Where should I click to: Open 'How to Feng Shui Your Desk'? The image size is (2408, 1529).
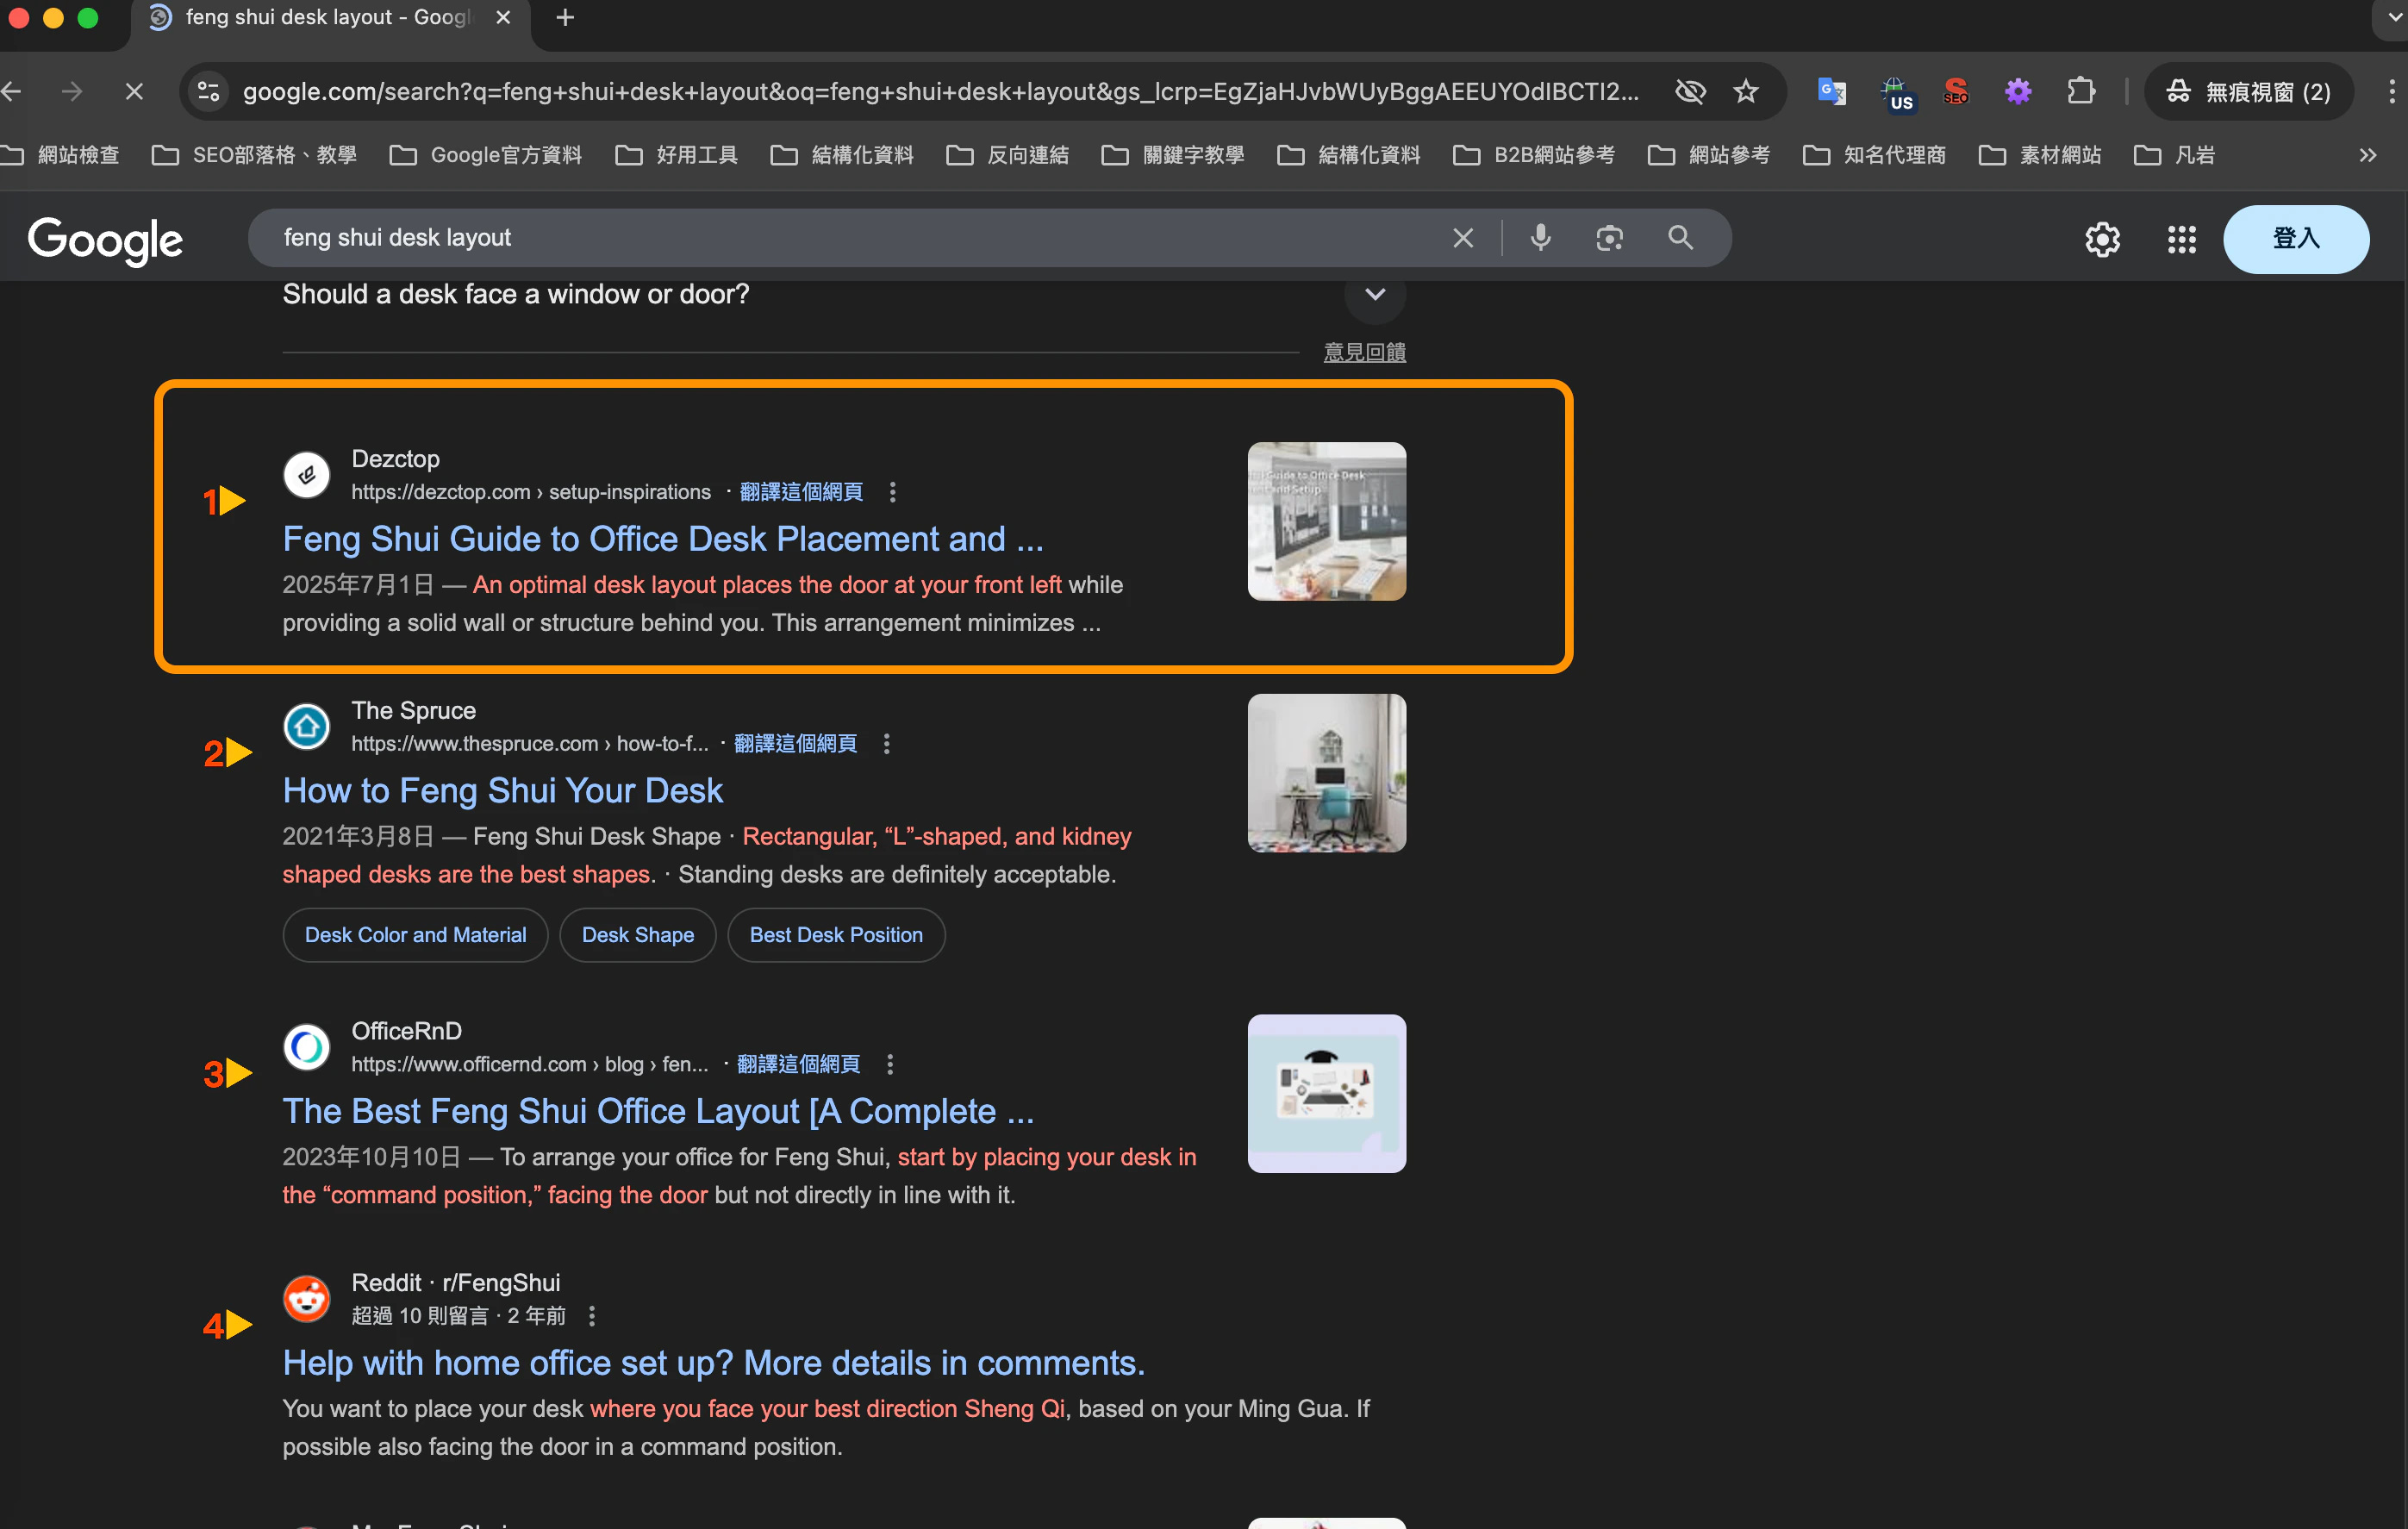(502, 791)
